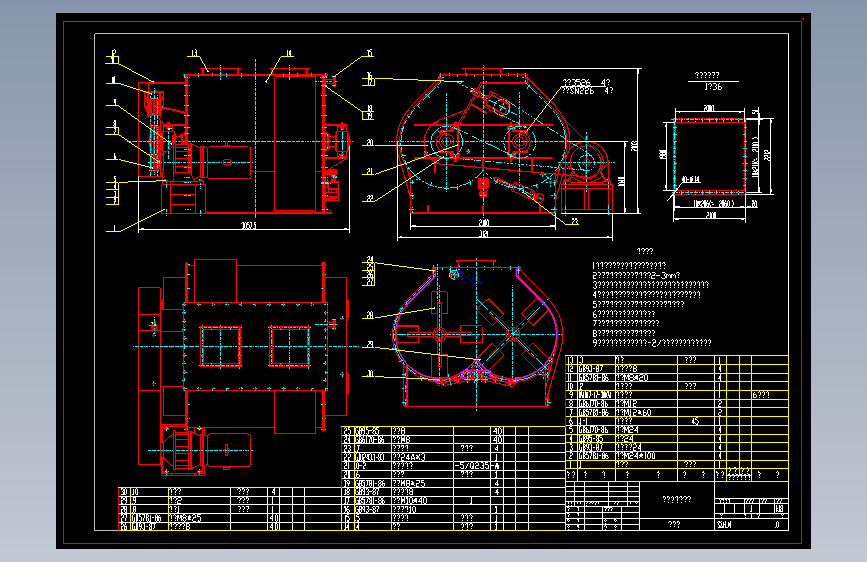
Task: Click the 'J-1' code cell in row 6
Action: coord(583,421)
